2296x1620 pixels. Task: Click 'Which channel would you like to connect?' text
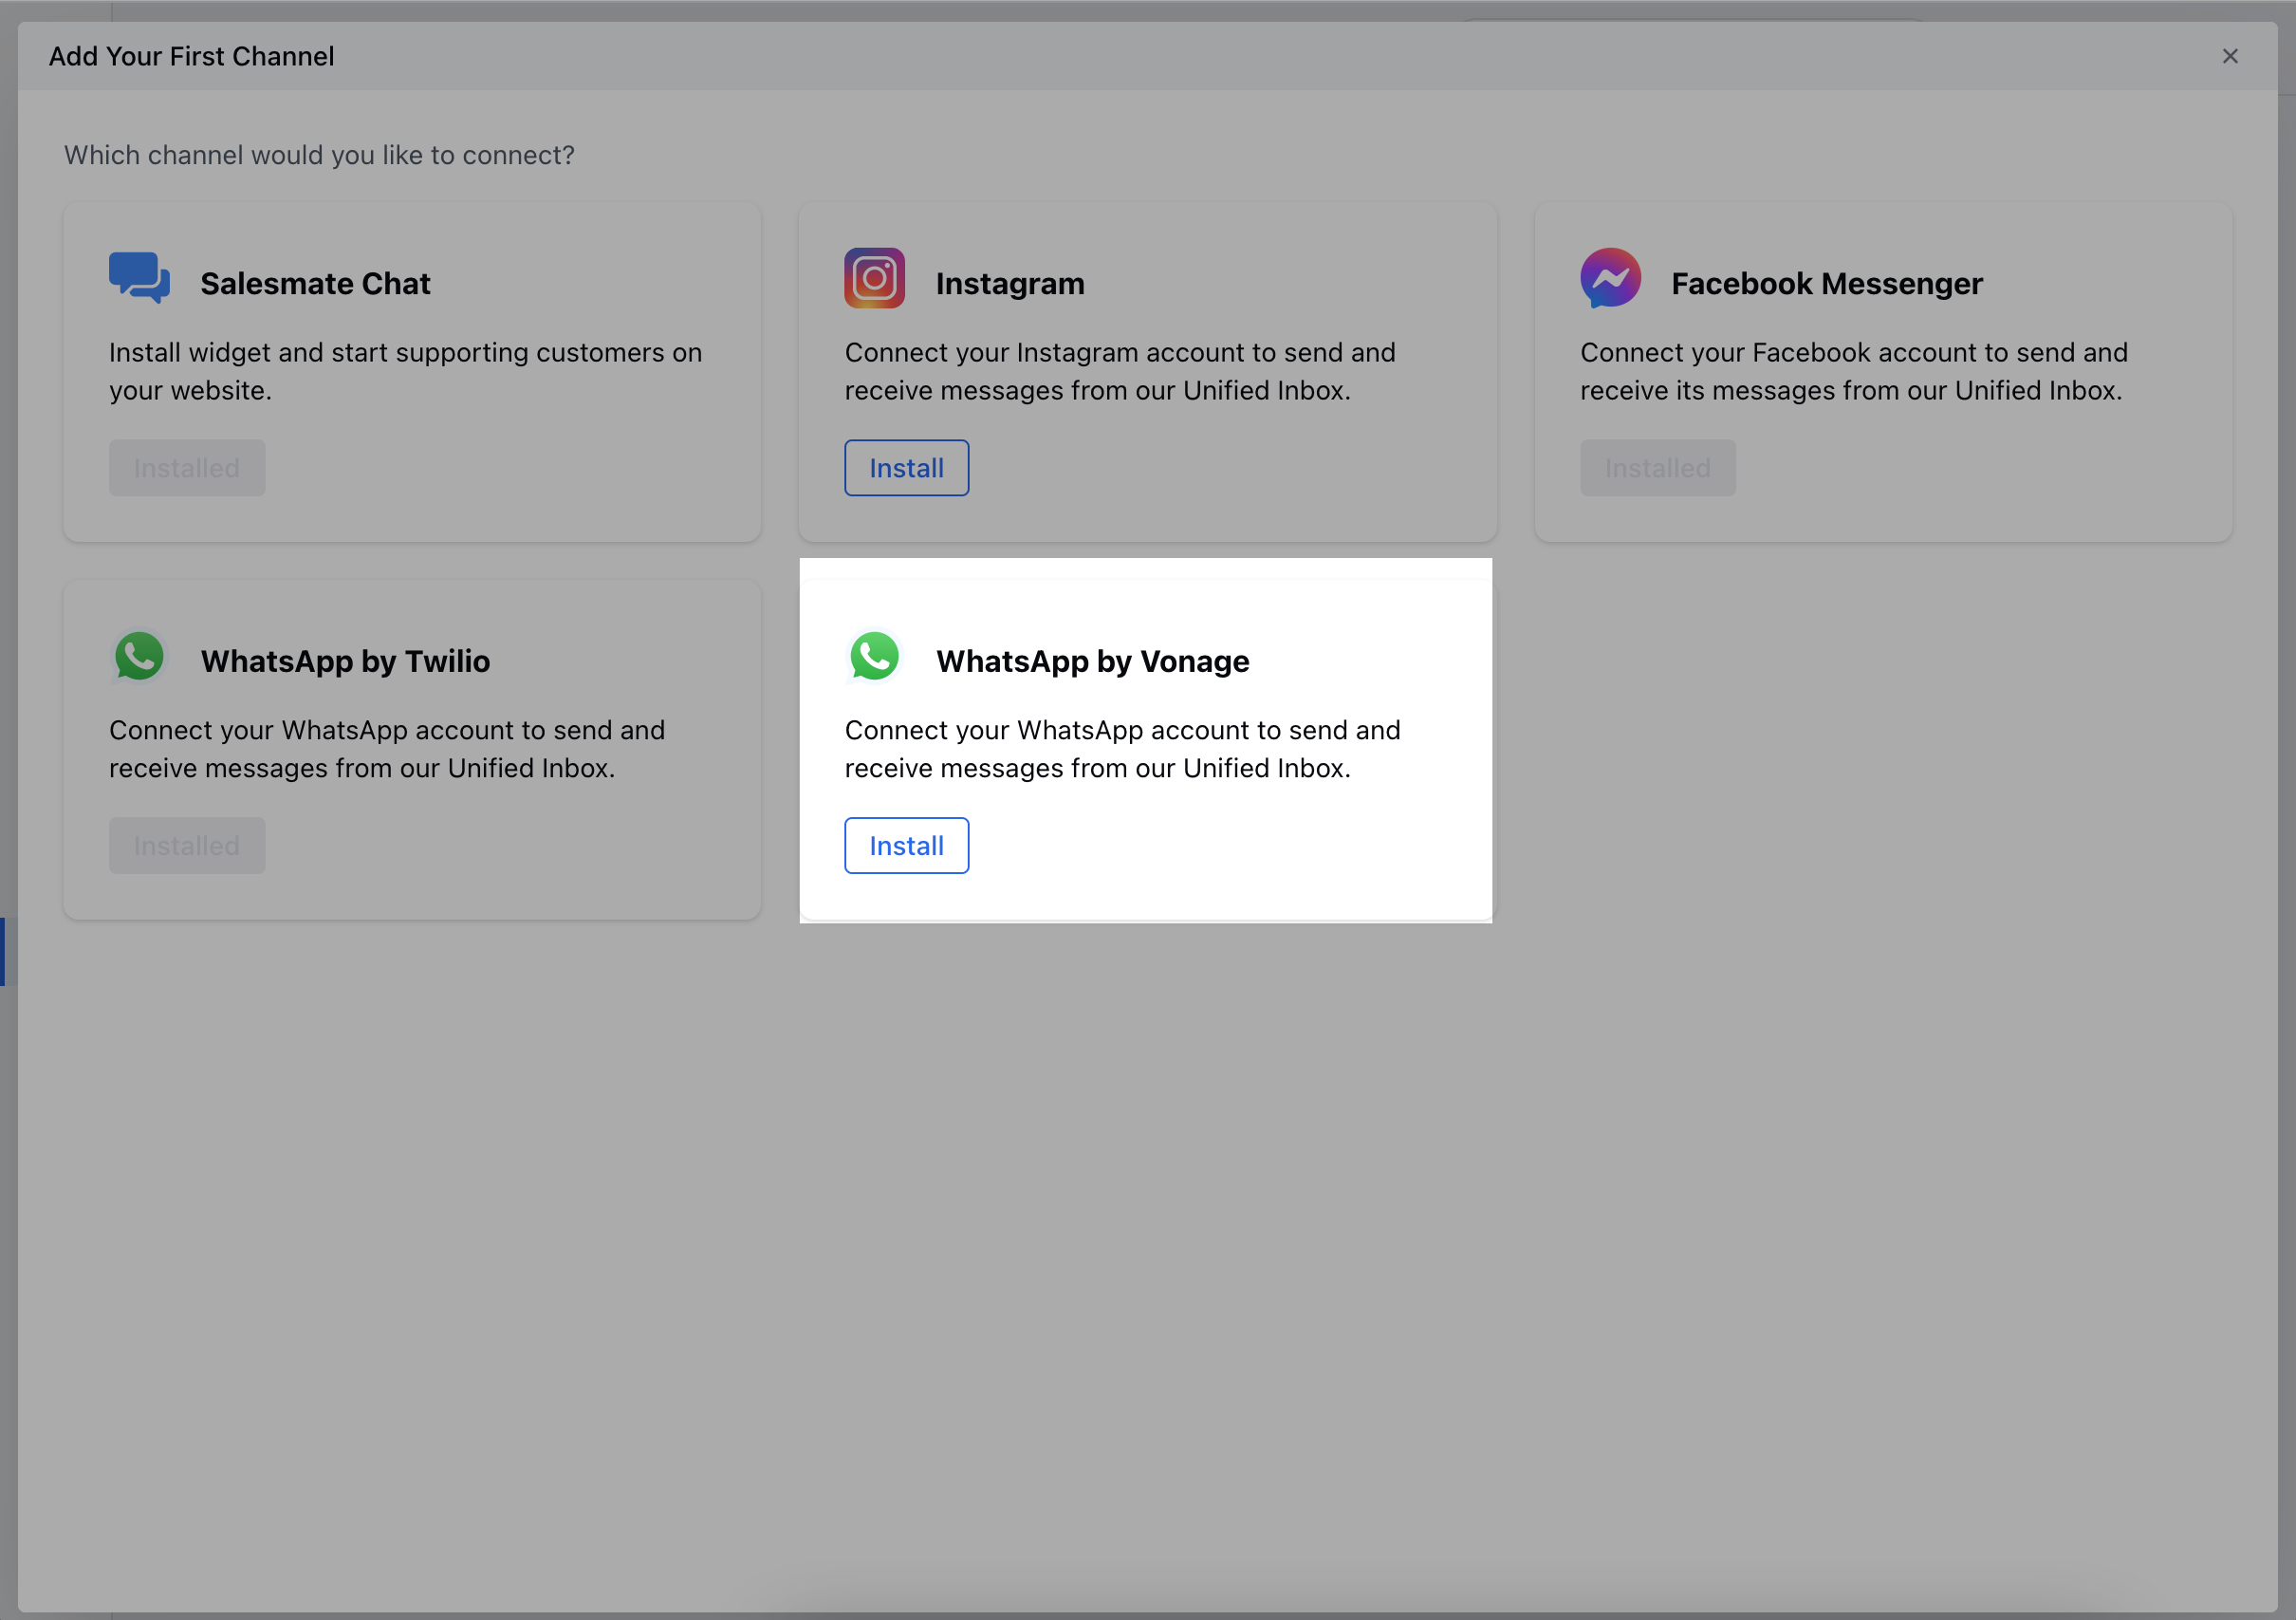tap(319, 155)
